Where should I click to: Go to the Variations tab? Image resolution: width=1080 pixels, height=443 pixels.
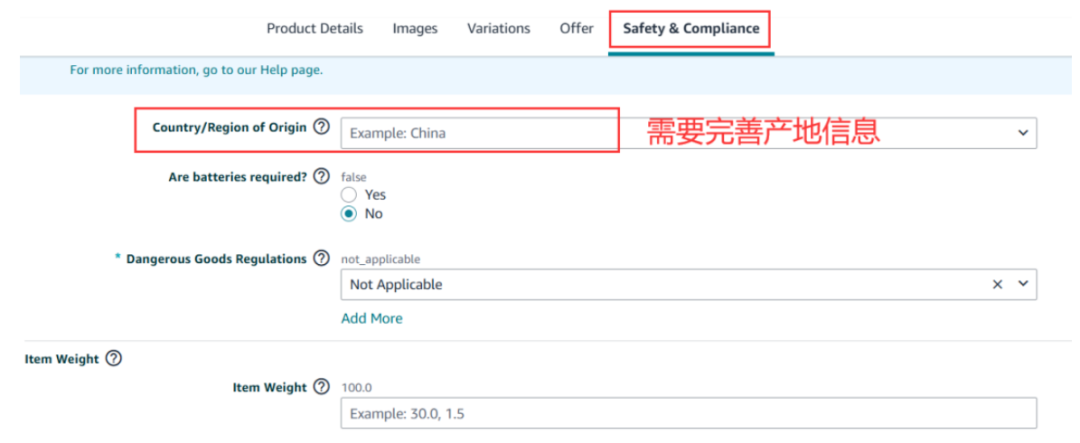(x=499, y=29)
